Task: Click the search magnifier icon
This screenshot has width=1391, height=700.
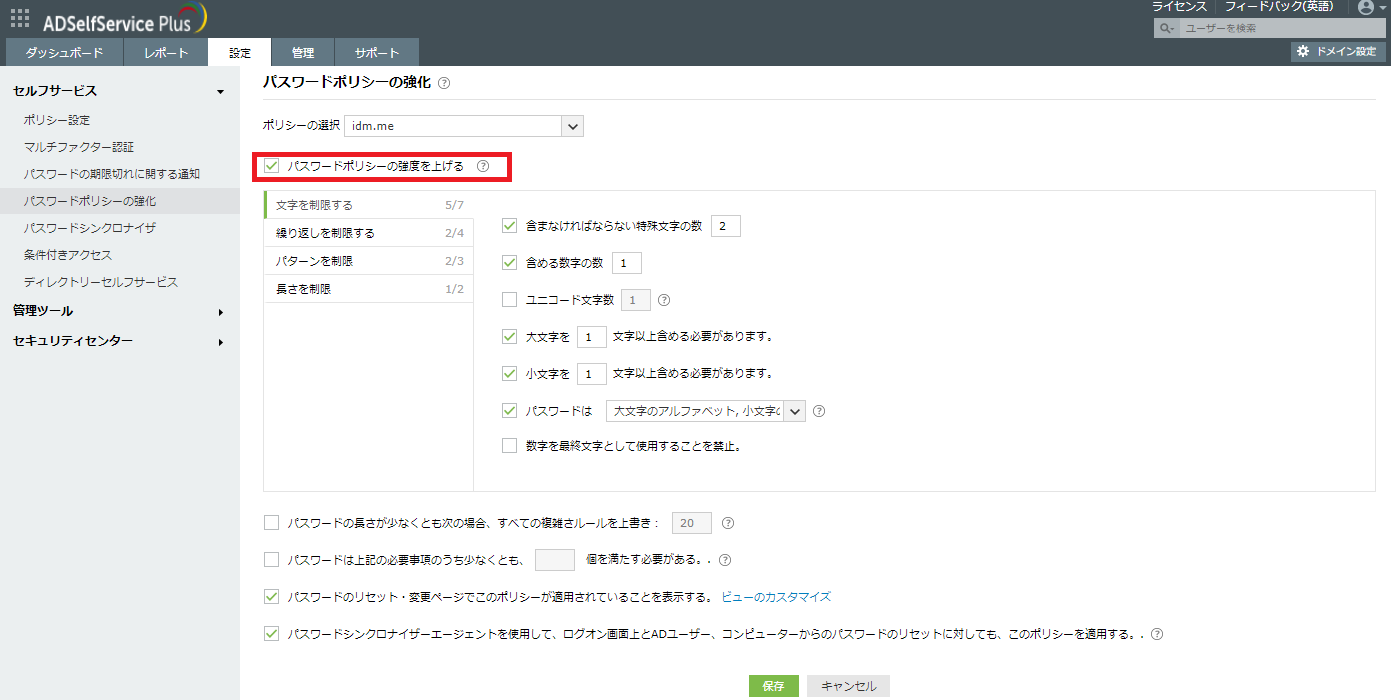Action: [x=1166, y=28]
